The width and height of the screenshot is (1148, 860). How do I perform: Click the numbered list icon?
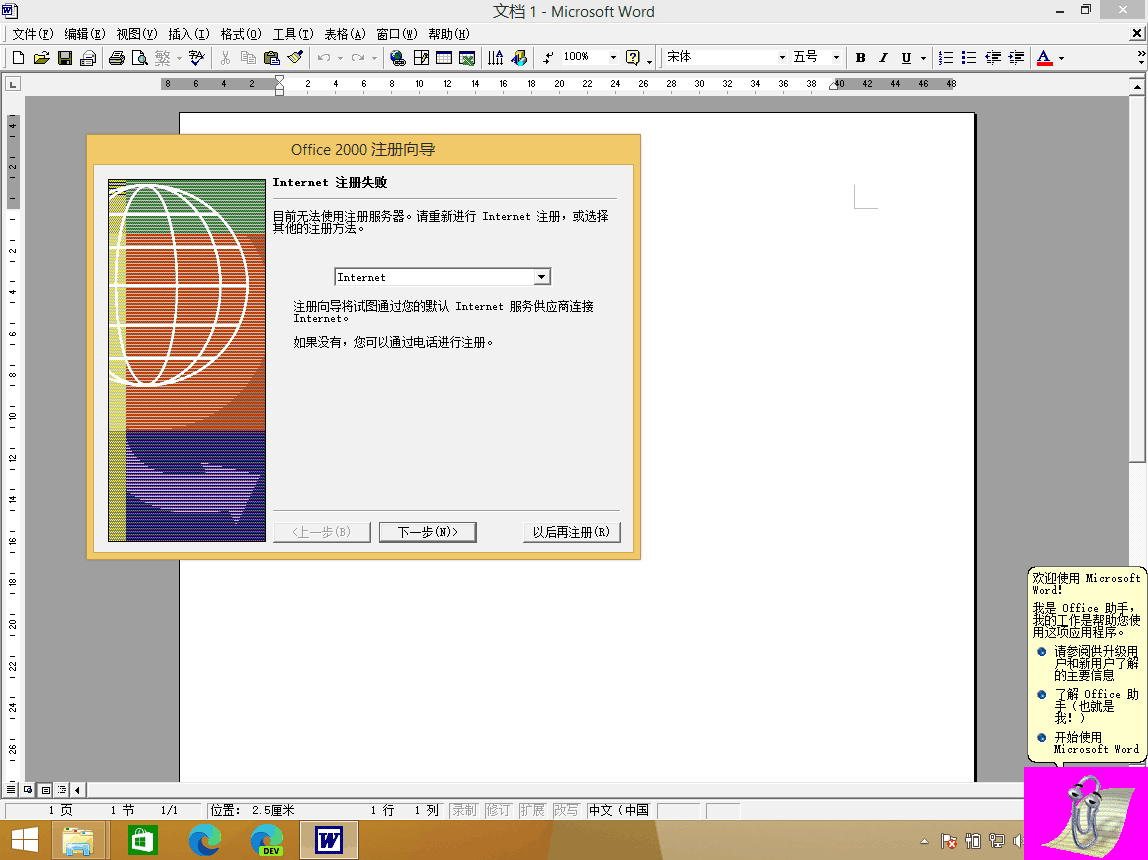point(946,58)
